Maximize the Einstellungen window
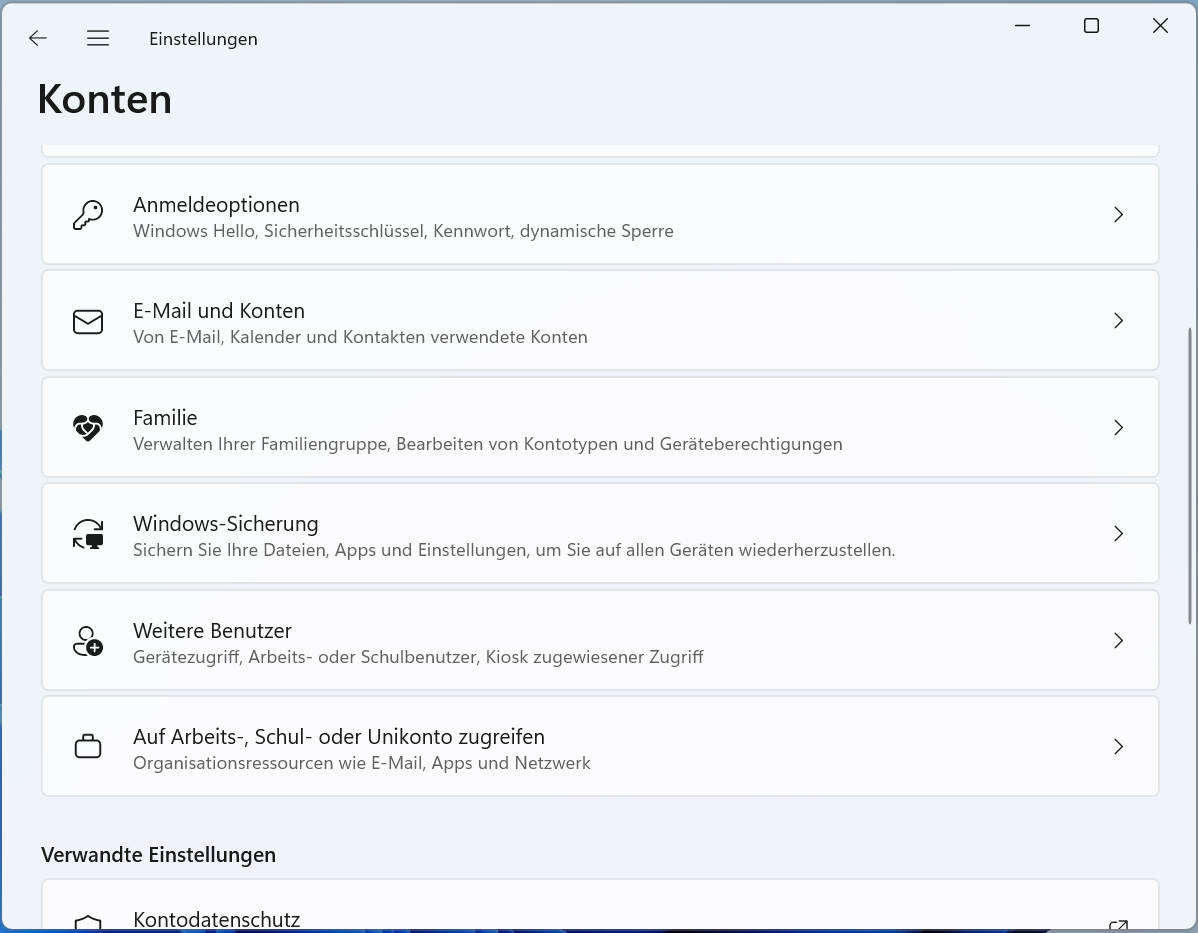The height and width of the screenshot is (933, 1198). click(x=1091, y=26)
